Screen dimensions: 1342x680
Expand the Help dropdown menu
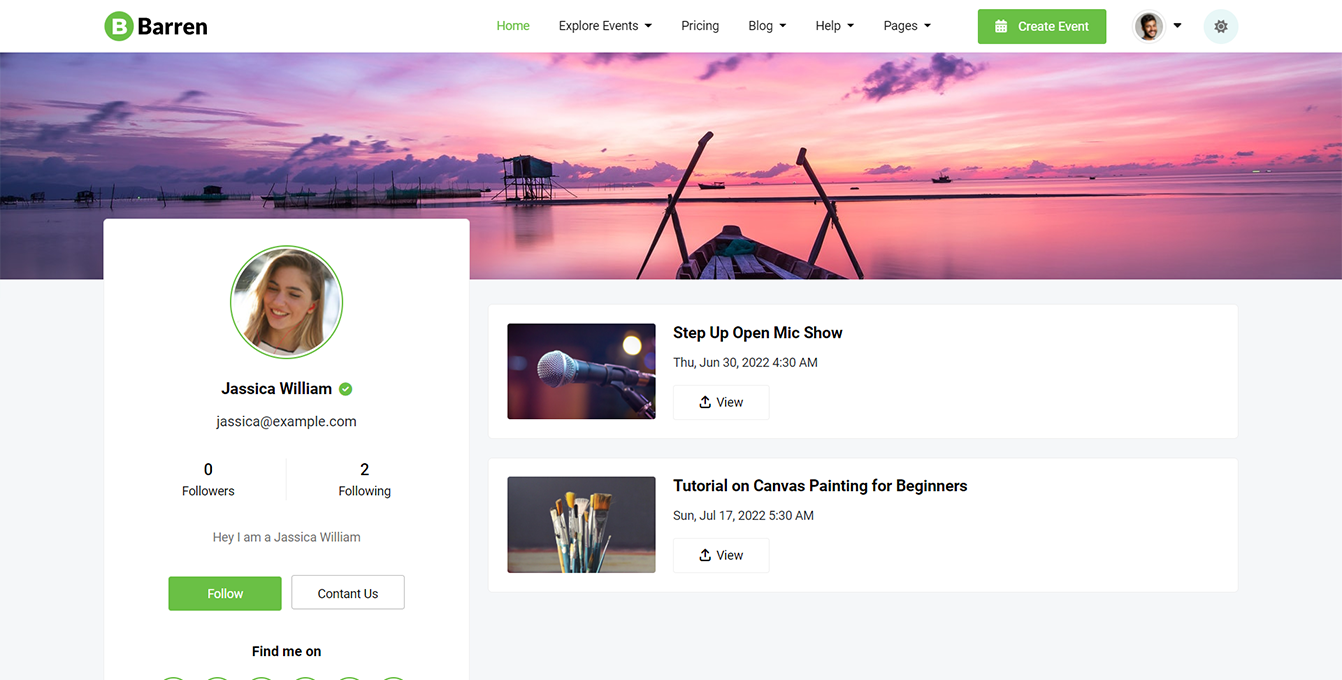pyautogui.click(x=834, y=26)
